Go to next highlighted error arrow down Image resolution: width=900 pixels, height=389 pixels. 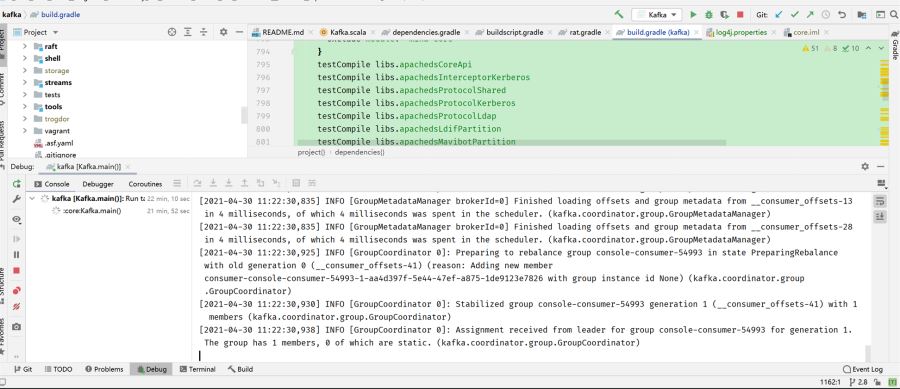click(882, 49)
